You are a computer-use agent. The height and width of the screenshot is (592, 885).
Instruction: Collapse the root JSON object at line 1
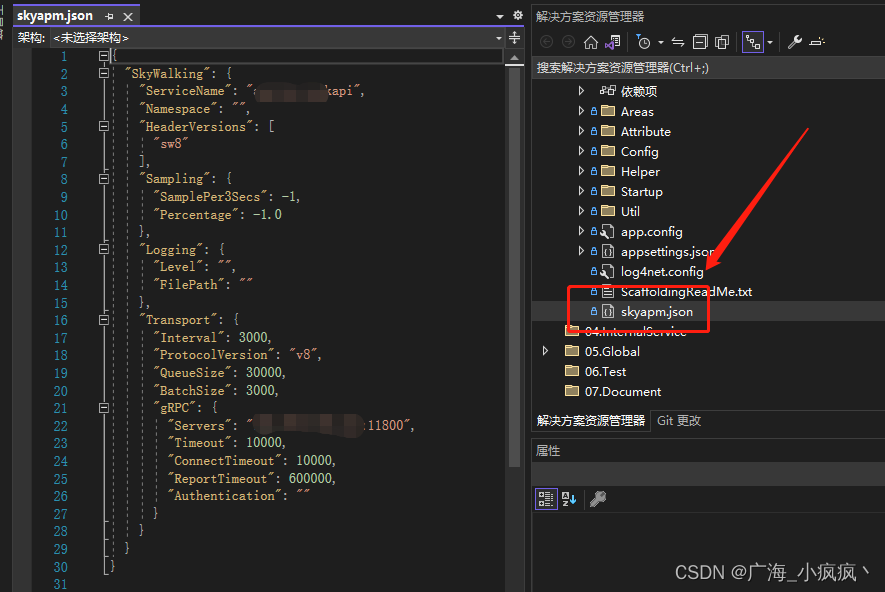(x=104, y=56)
